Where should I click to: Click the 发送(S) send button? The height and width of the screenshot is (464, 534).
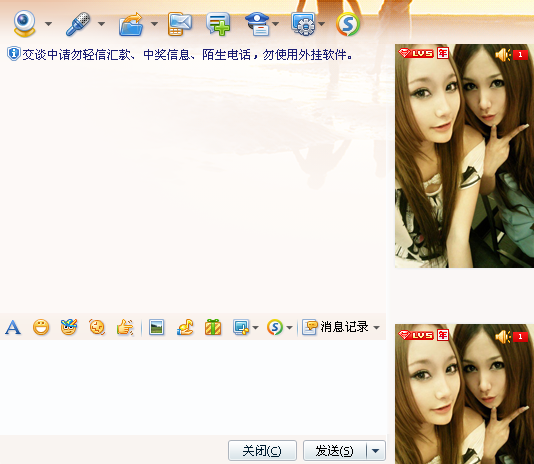(x=334, y=450)
